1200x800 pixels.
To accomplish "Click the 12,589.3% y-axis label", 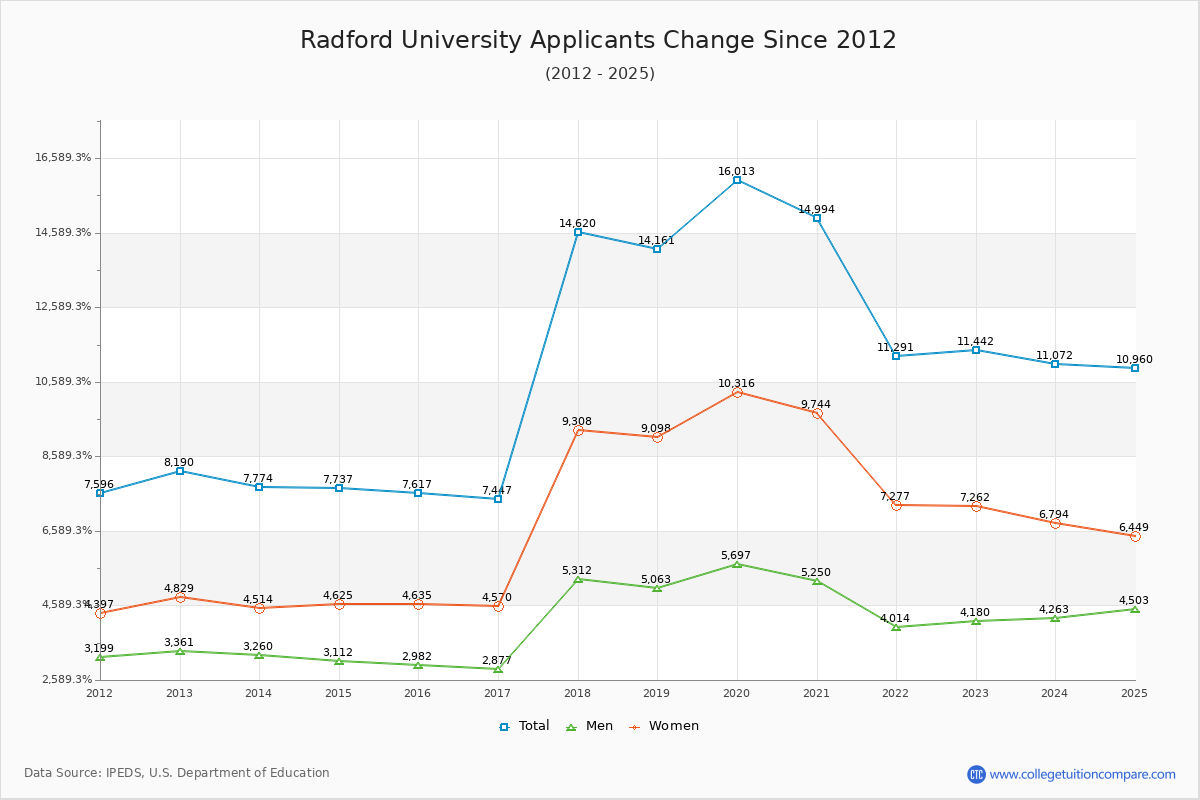I will (x=63, y=307).
